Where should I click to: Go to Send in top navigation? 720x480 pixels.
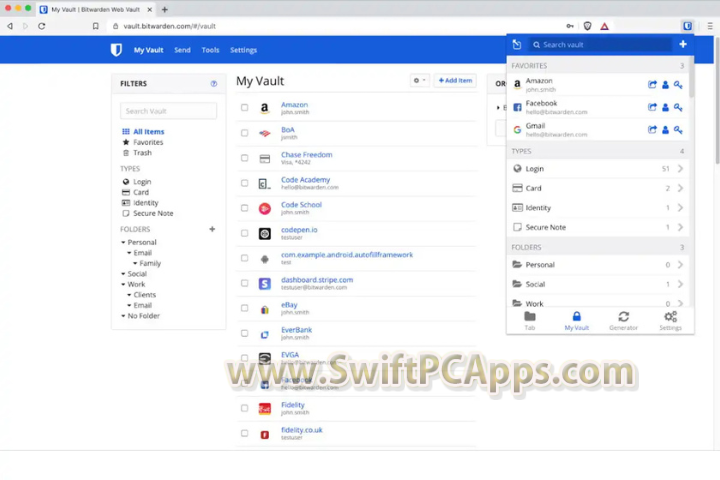182,50
